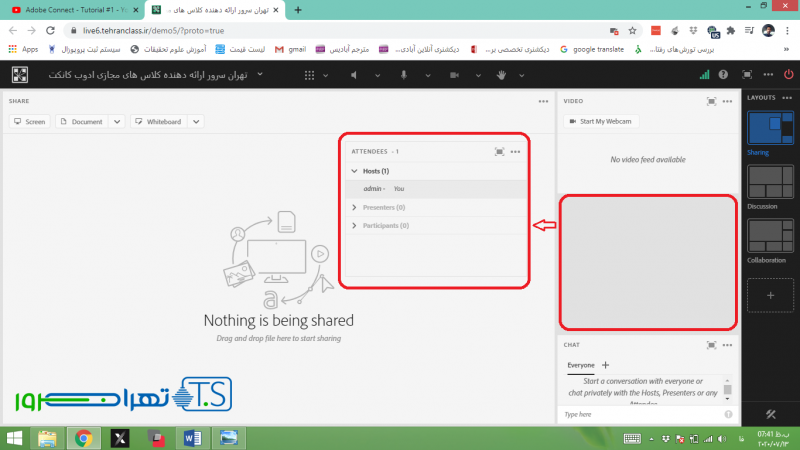800x450 pixels.
Task: Switch to the Adobe Connect Tutorial browser tab
Action: pos(70,9)
